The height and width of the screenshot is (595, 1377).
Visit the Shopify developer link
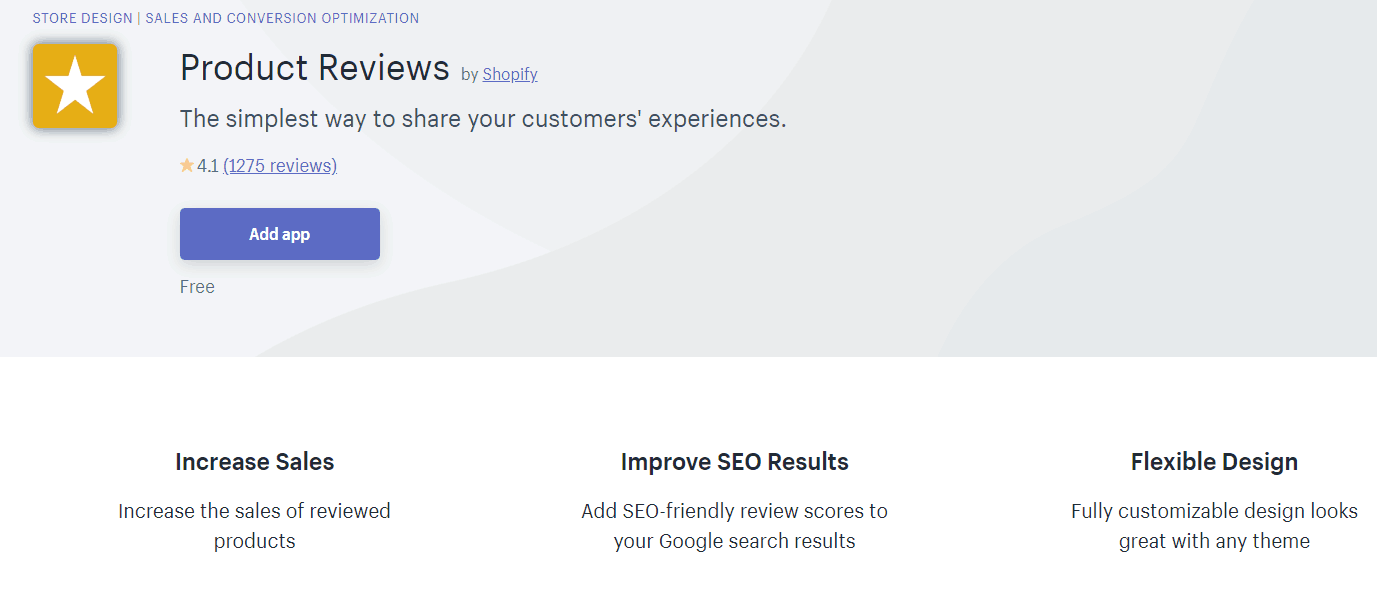pyautogui.click(x=510, y=74)
